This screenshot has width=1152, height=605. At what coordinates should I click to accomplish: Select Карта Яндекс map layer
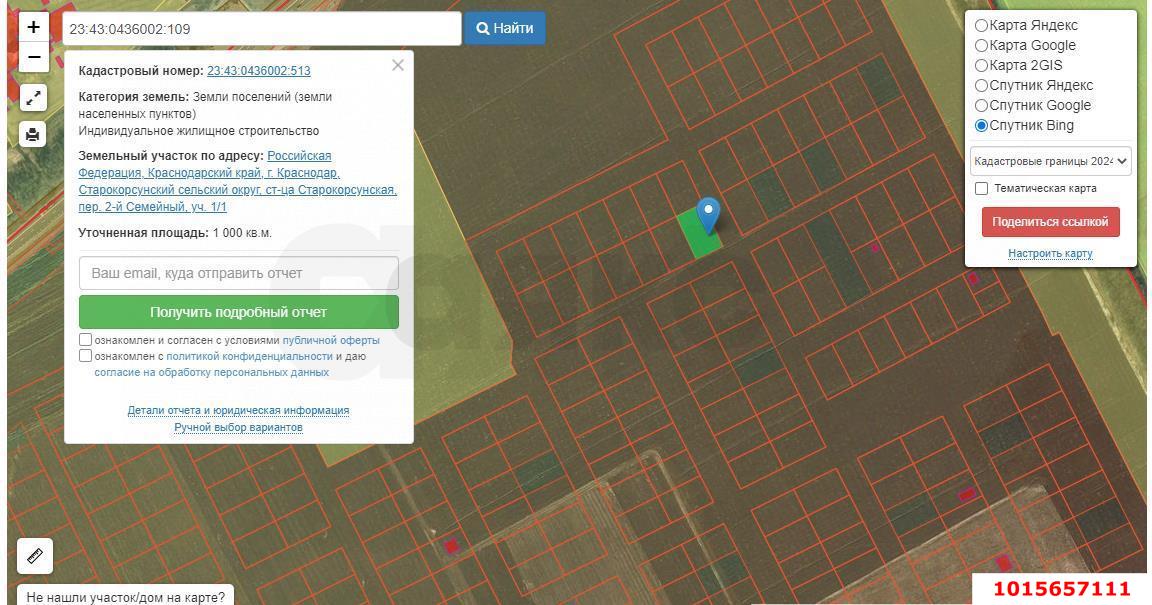point(982,26)
